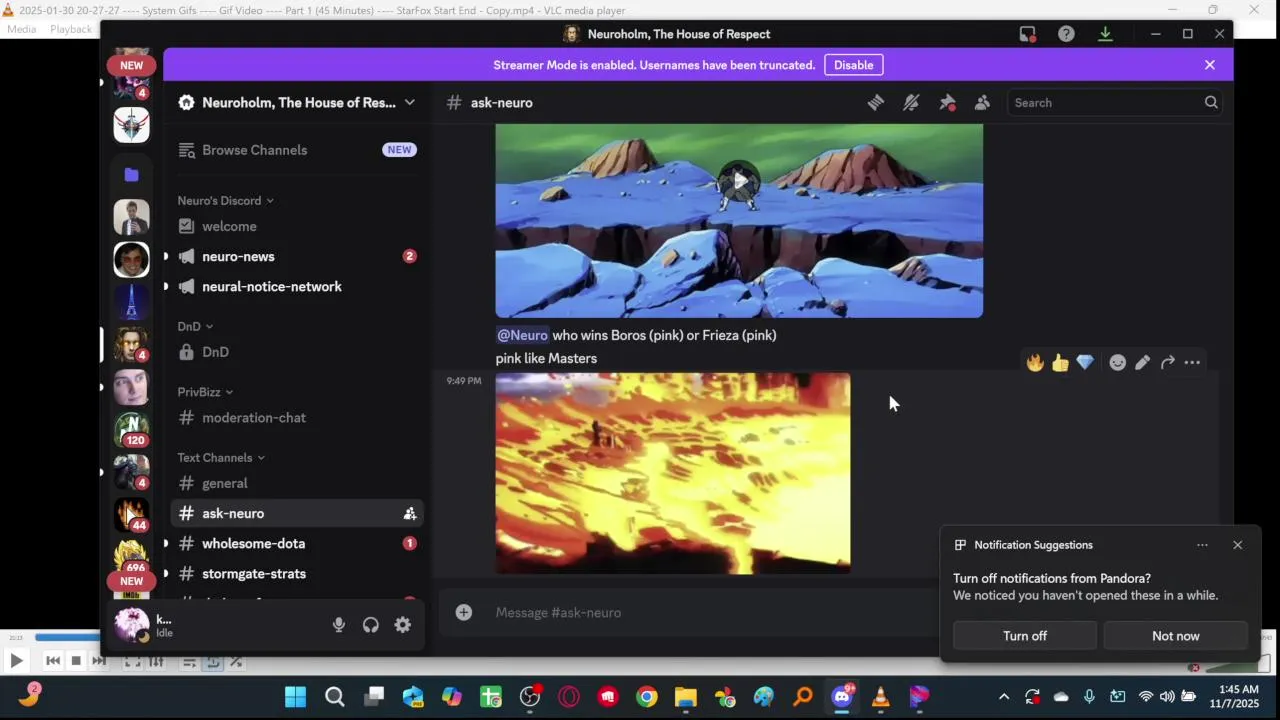Screen dimensions: 1280x720
Task: Expand the wholesome-dota threads arrow
Action: click(166, 543)
